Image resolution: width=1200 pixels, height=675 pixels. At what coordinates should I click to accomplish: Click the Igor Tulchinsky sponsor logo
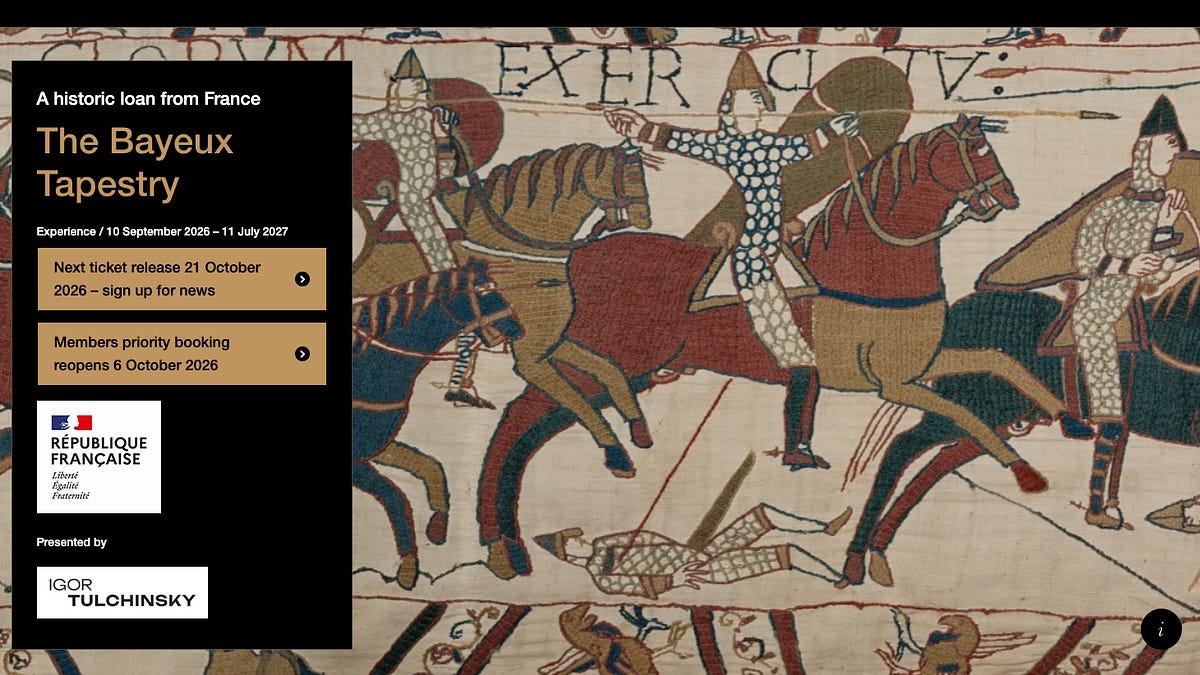coord(122,593)
